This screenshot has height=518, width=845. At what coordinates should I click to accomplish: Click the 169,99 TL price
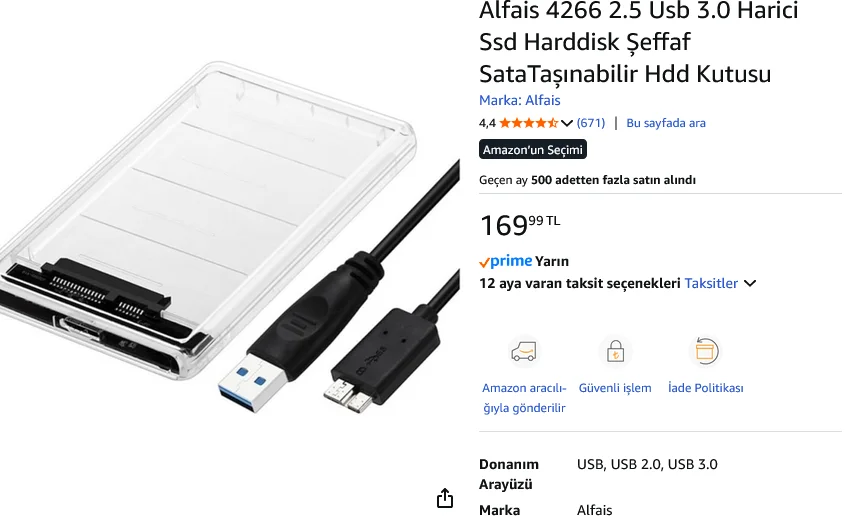click(520, 225)
